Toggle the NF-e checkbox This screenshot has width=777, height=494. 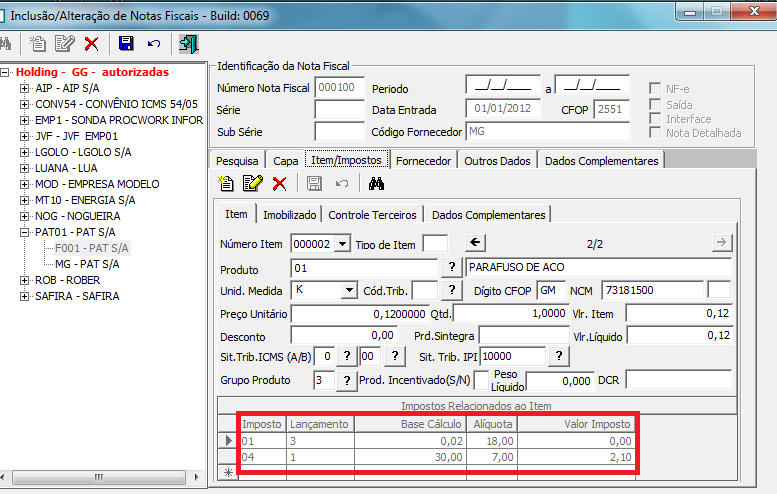tap(656, 89)
